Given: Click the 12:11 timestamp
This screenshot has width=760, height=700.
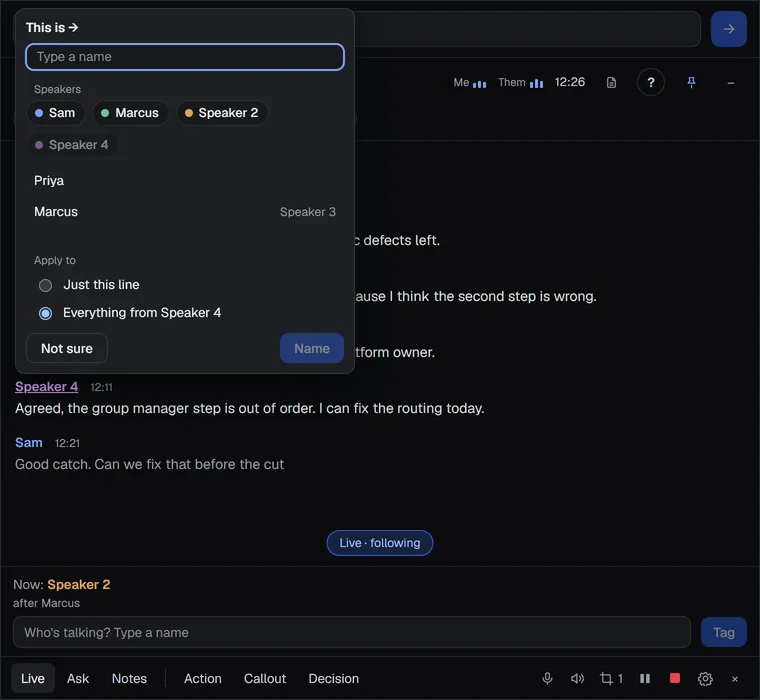Looking at the screenshot, I should pyautogui.click(x=101, y=387).
